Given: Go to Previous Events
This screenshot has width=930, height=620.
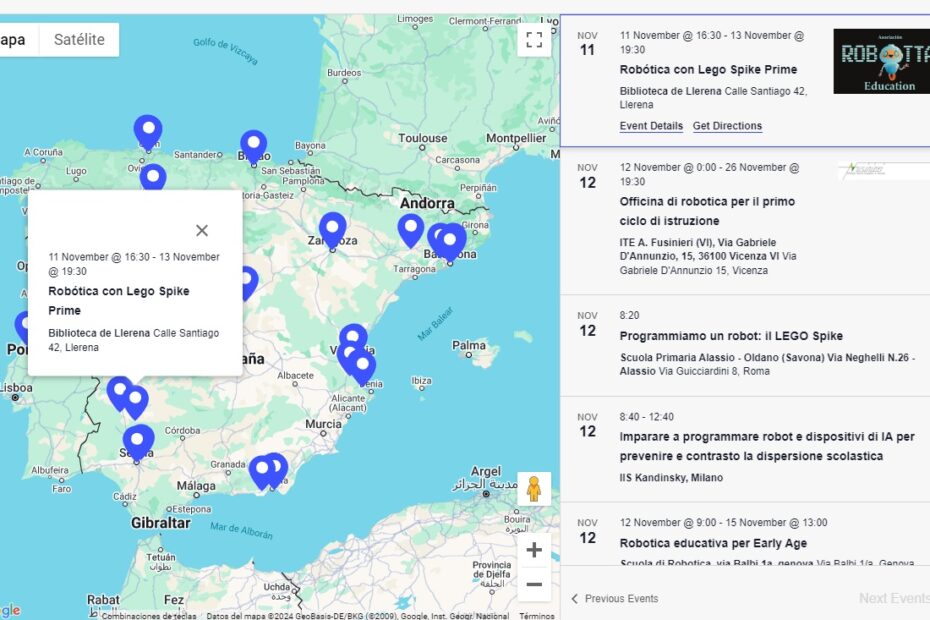Looking at the screenshot, I should (615, 599).
